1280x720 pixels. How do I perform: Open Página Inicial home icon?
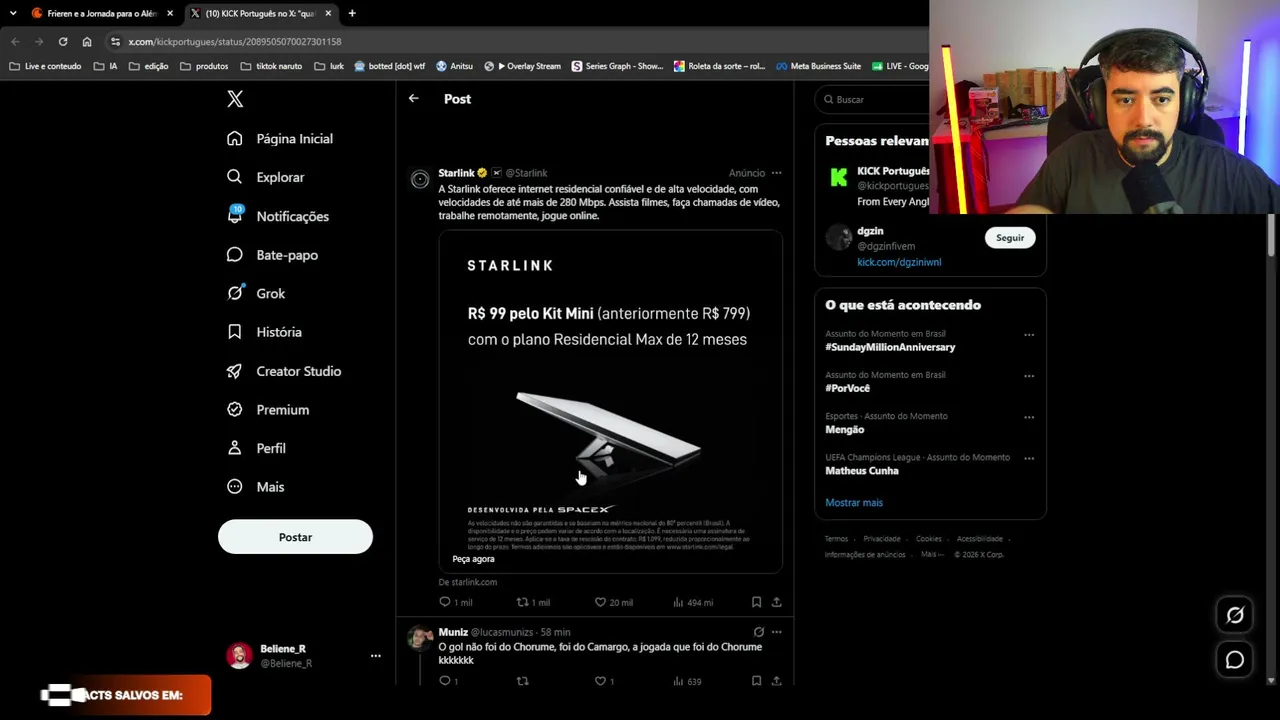pos(234,138)
